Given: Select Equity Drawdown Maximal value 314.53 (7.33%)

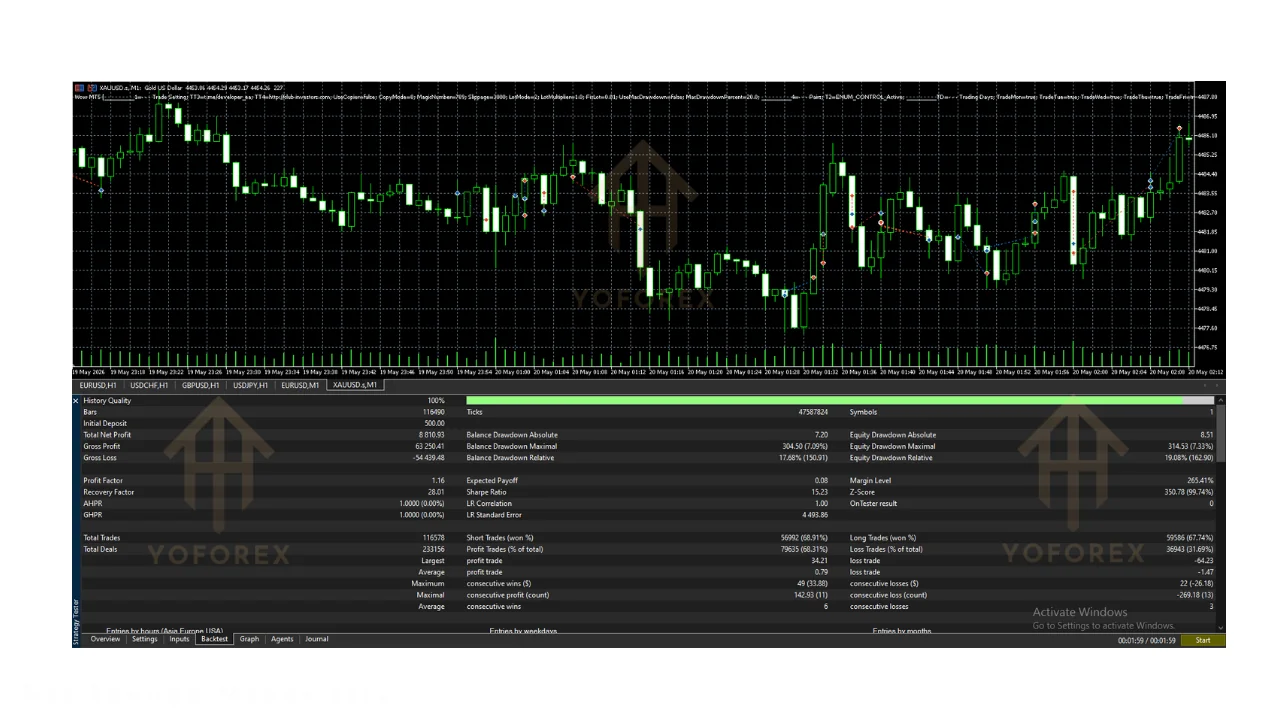Looking at the screenshot, I should tap(1191, 446).
